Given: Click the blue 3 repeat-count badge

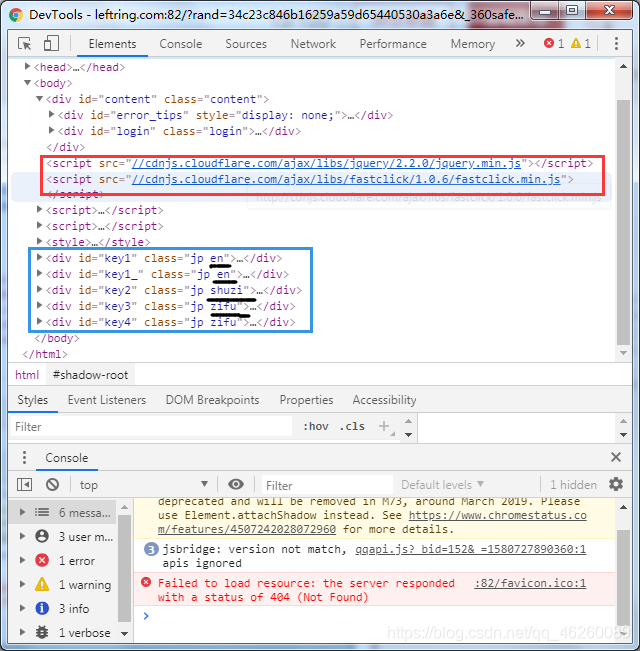Looking at the screenshot, I should tap(151, 549).
